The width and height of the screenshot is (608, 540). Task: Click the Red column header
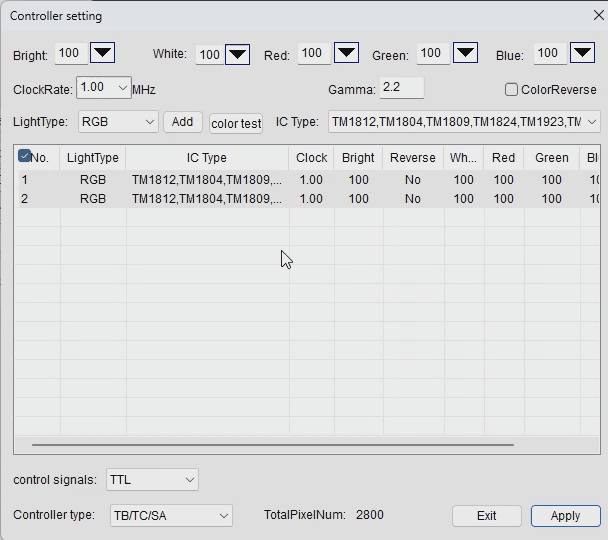[x=504, y=158]
